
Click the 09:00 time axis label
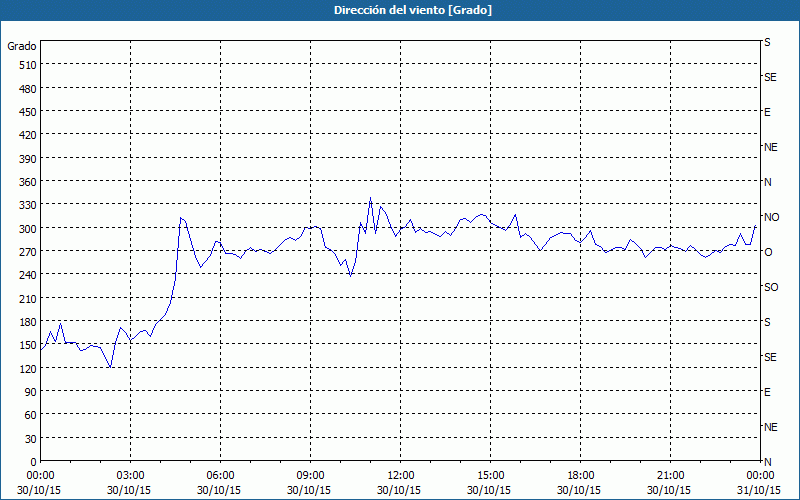(310, 476)
